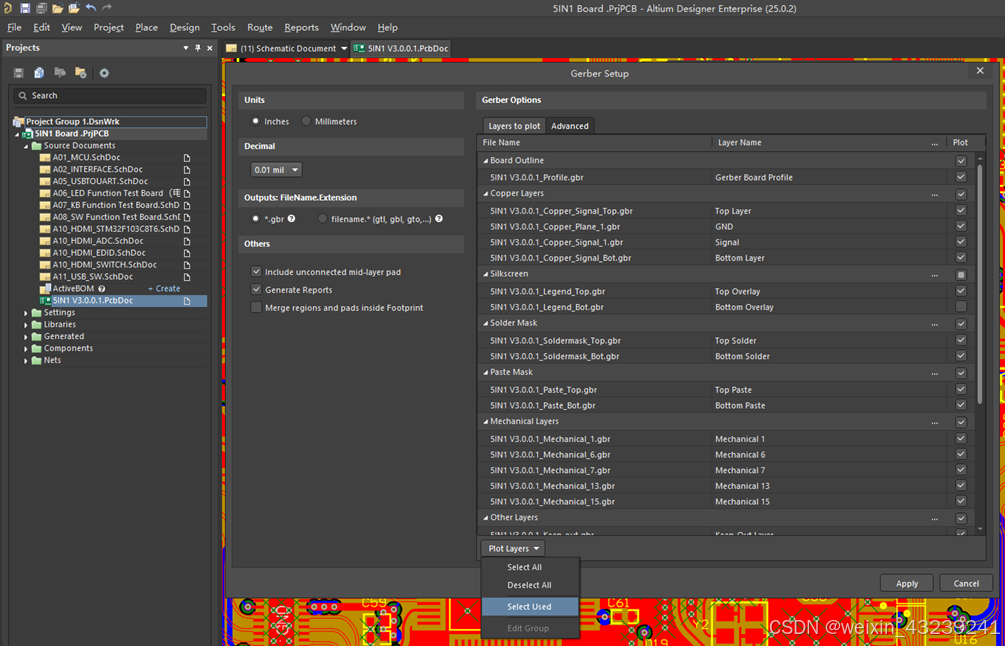Click the ellipsis button in Copper Layers row
This screenshot has width=1005, height=646.
click(934, 194)
